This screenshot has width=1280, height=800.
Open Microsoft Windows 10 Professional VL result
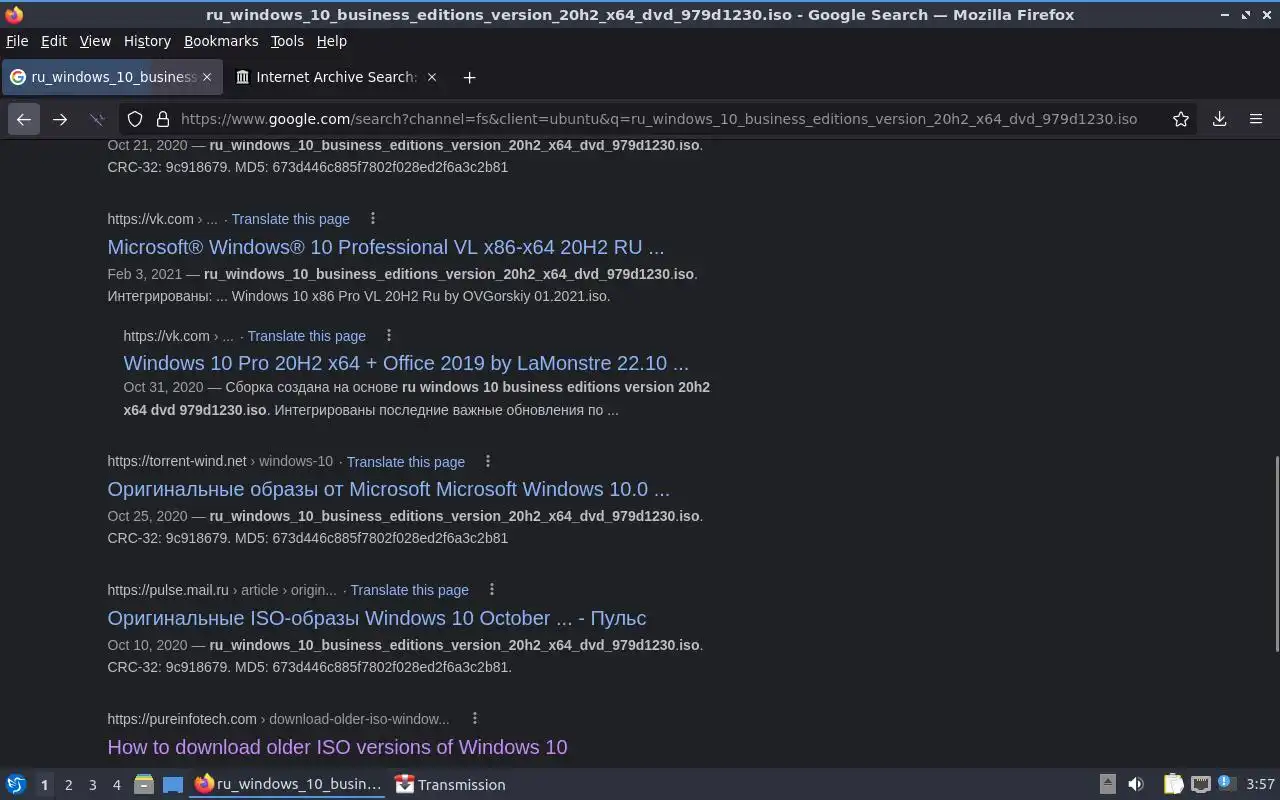pyautogui.click(x=386, y=247)
